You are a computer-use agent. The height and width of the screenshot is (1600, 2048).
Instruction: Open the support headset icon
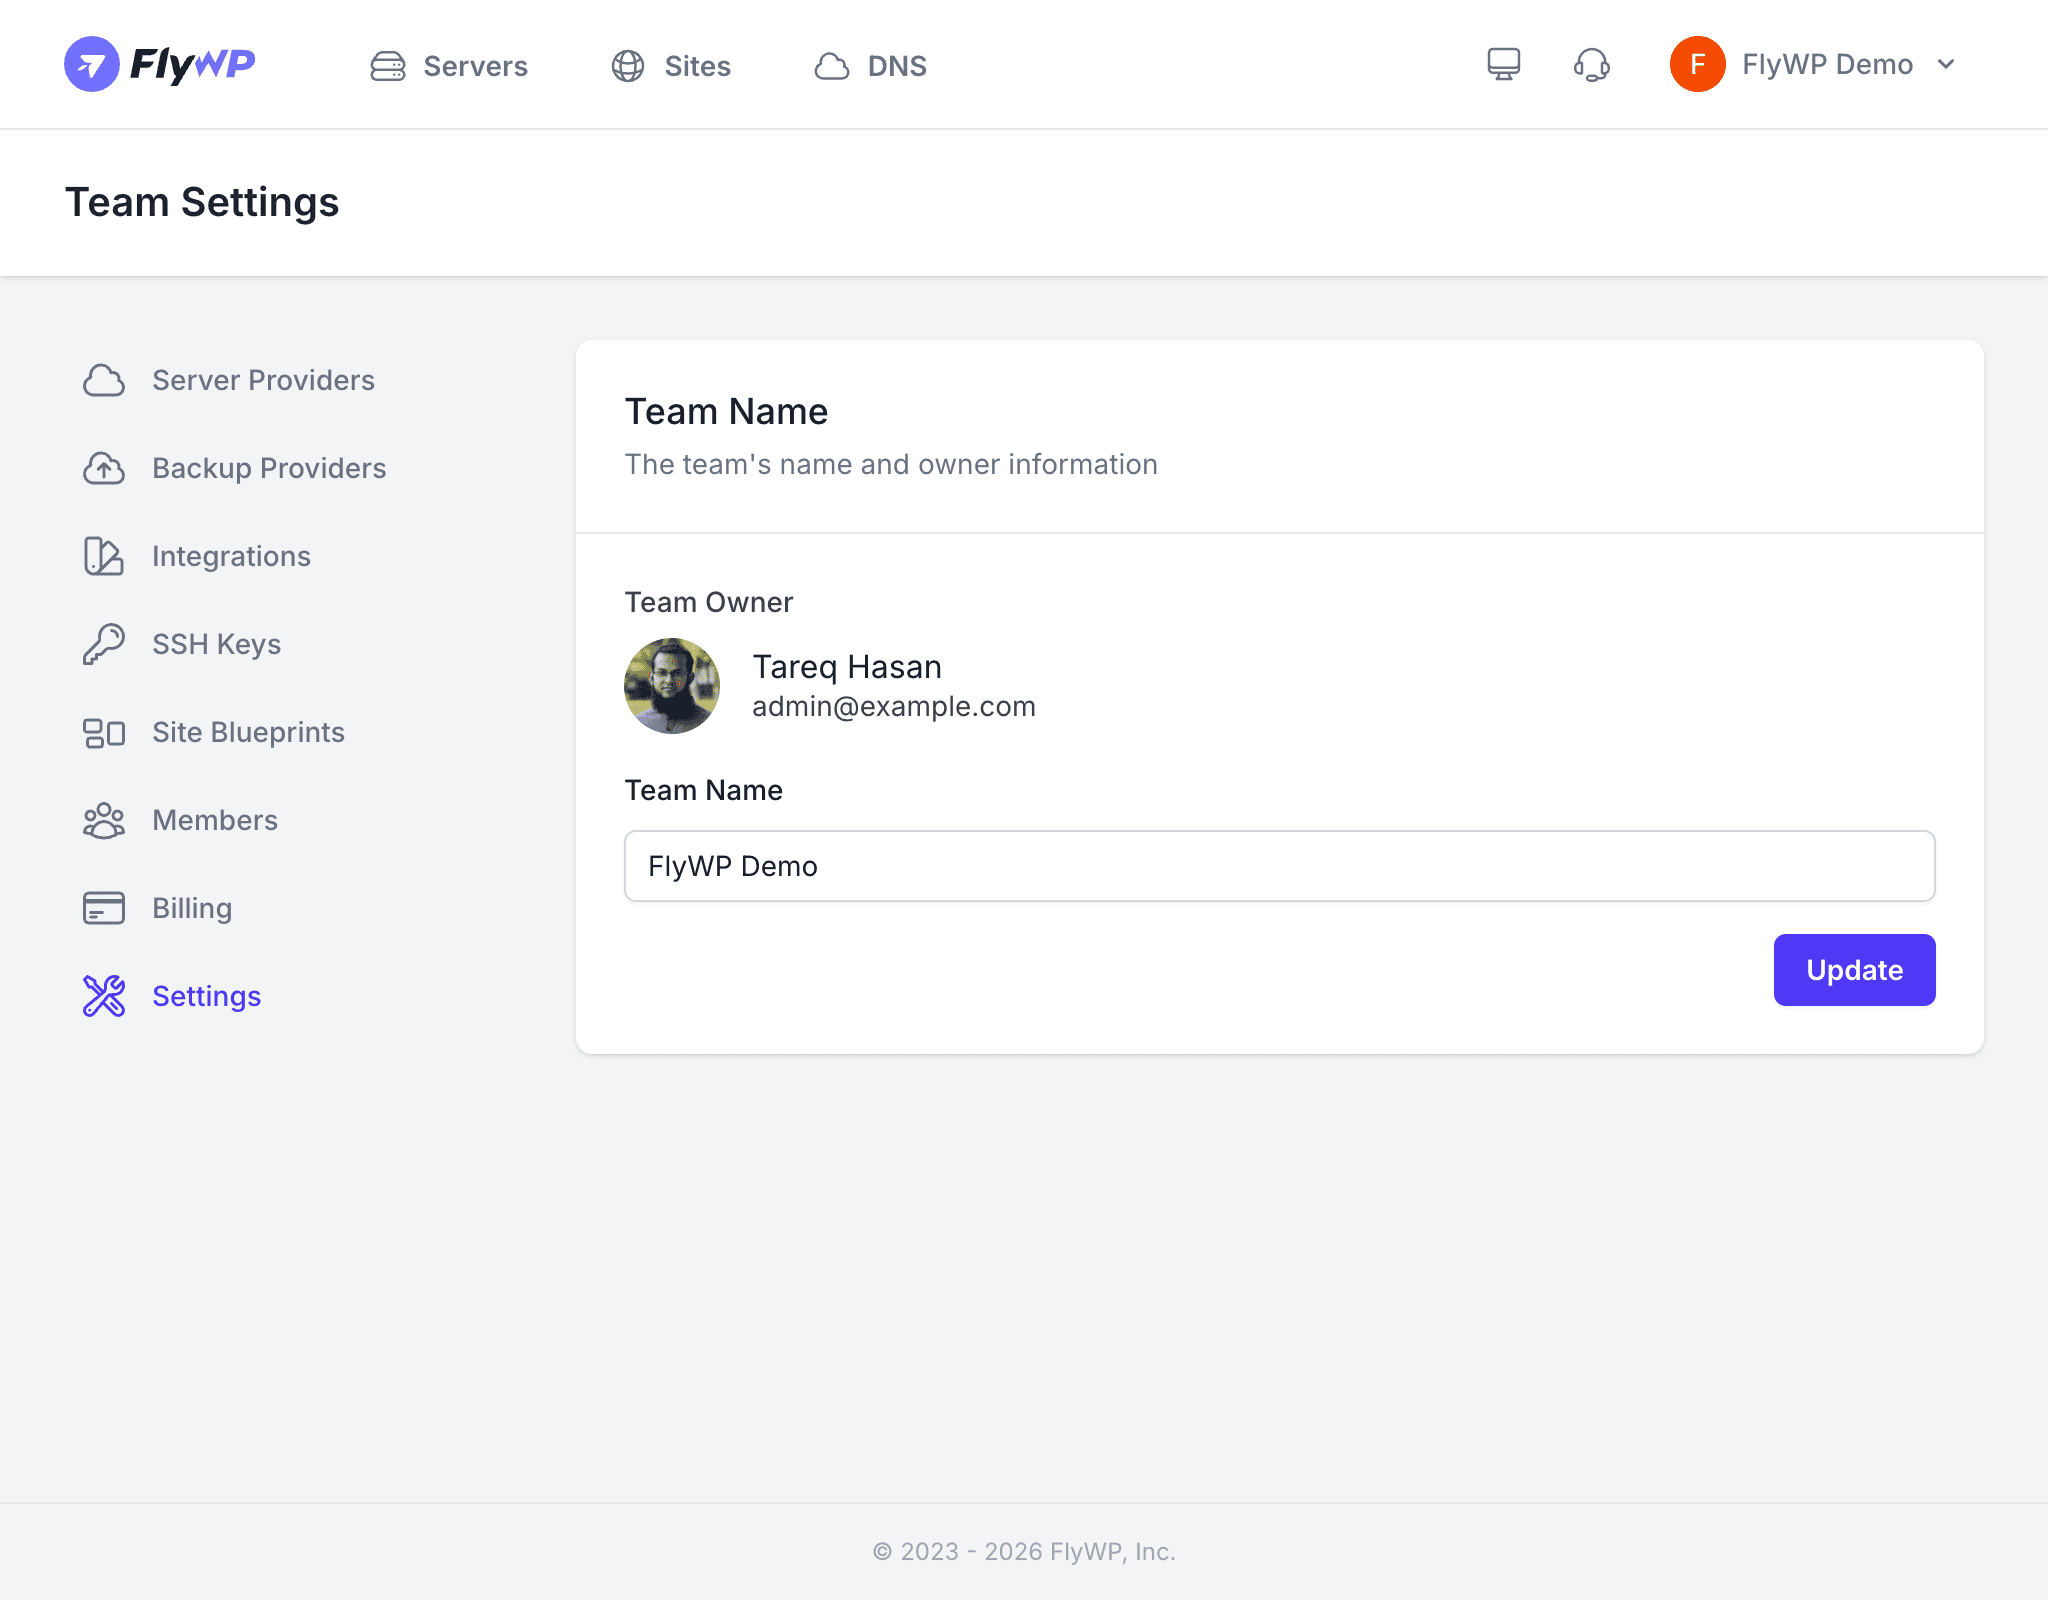click(x=1592, y=64)
